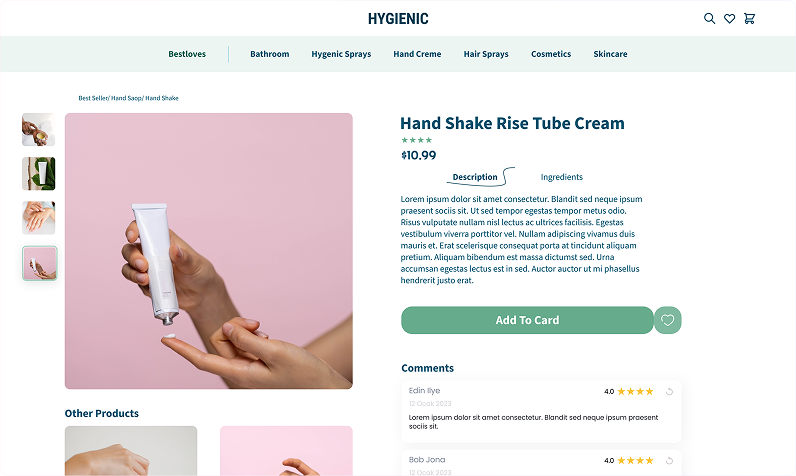Go to the Bathroom category
Viewport: 796px width, 476px height.
(269, 54)
